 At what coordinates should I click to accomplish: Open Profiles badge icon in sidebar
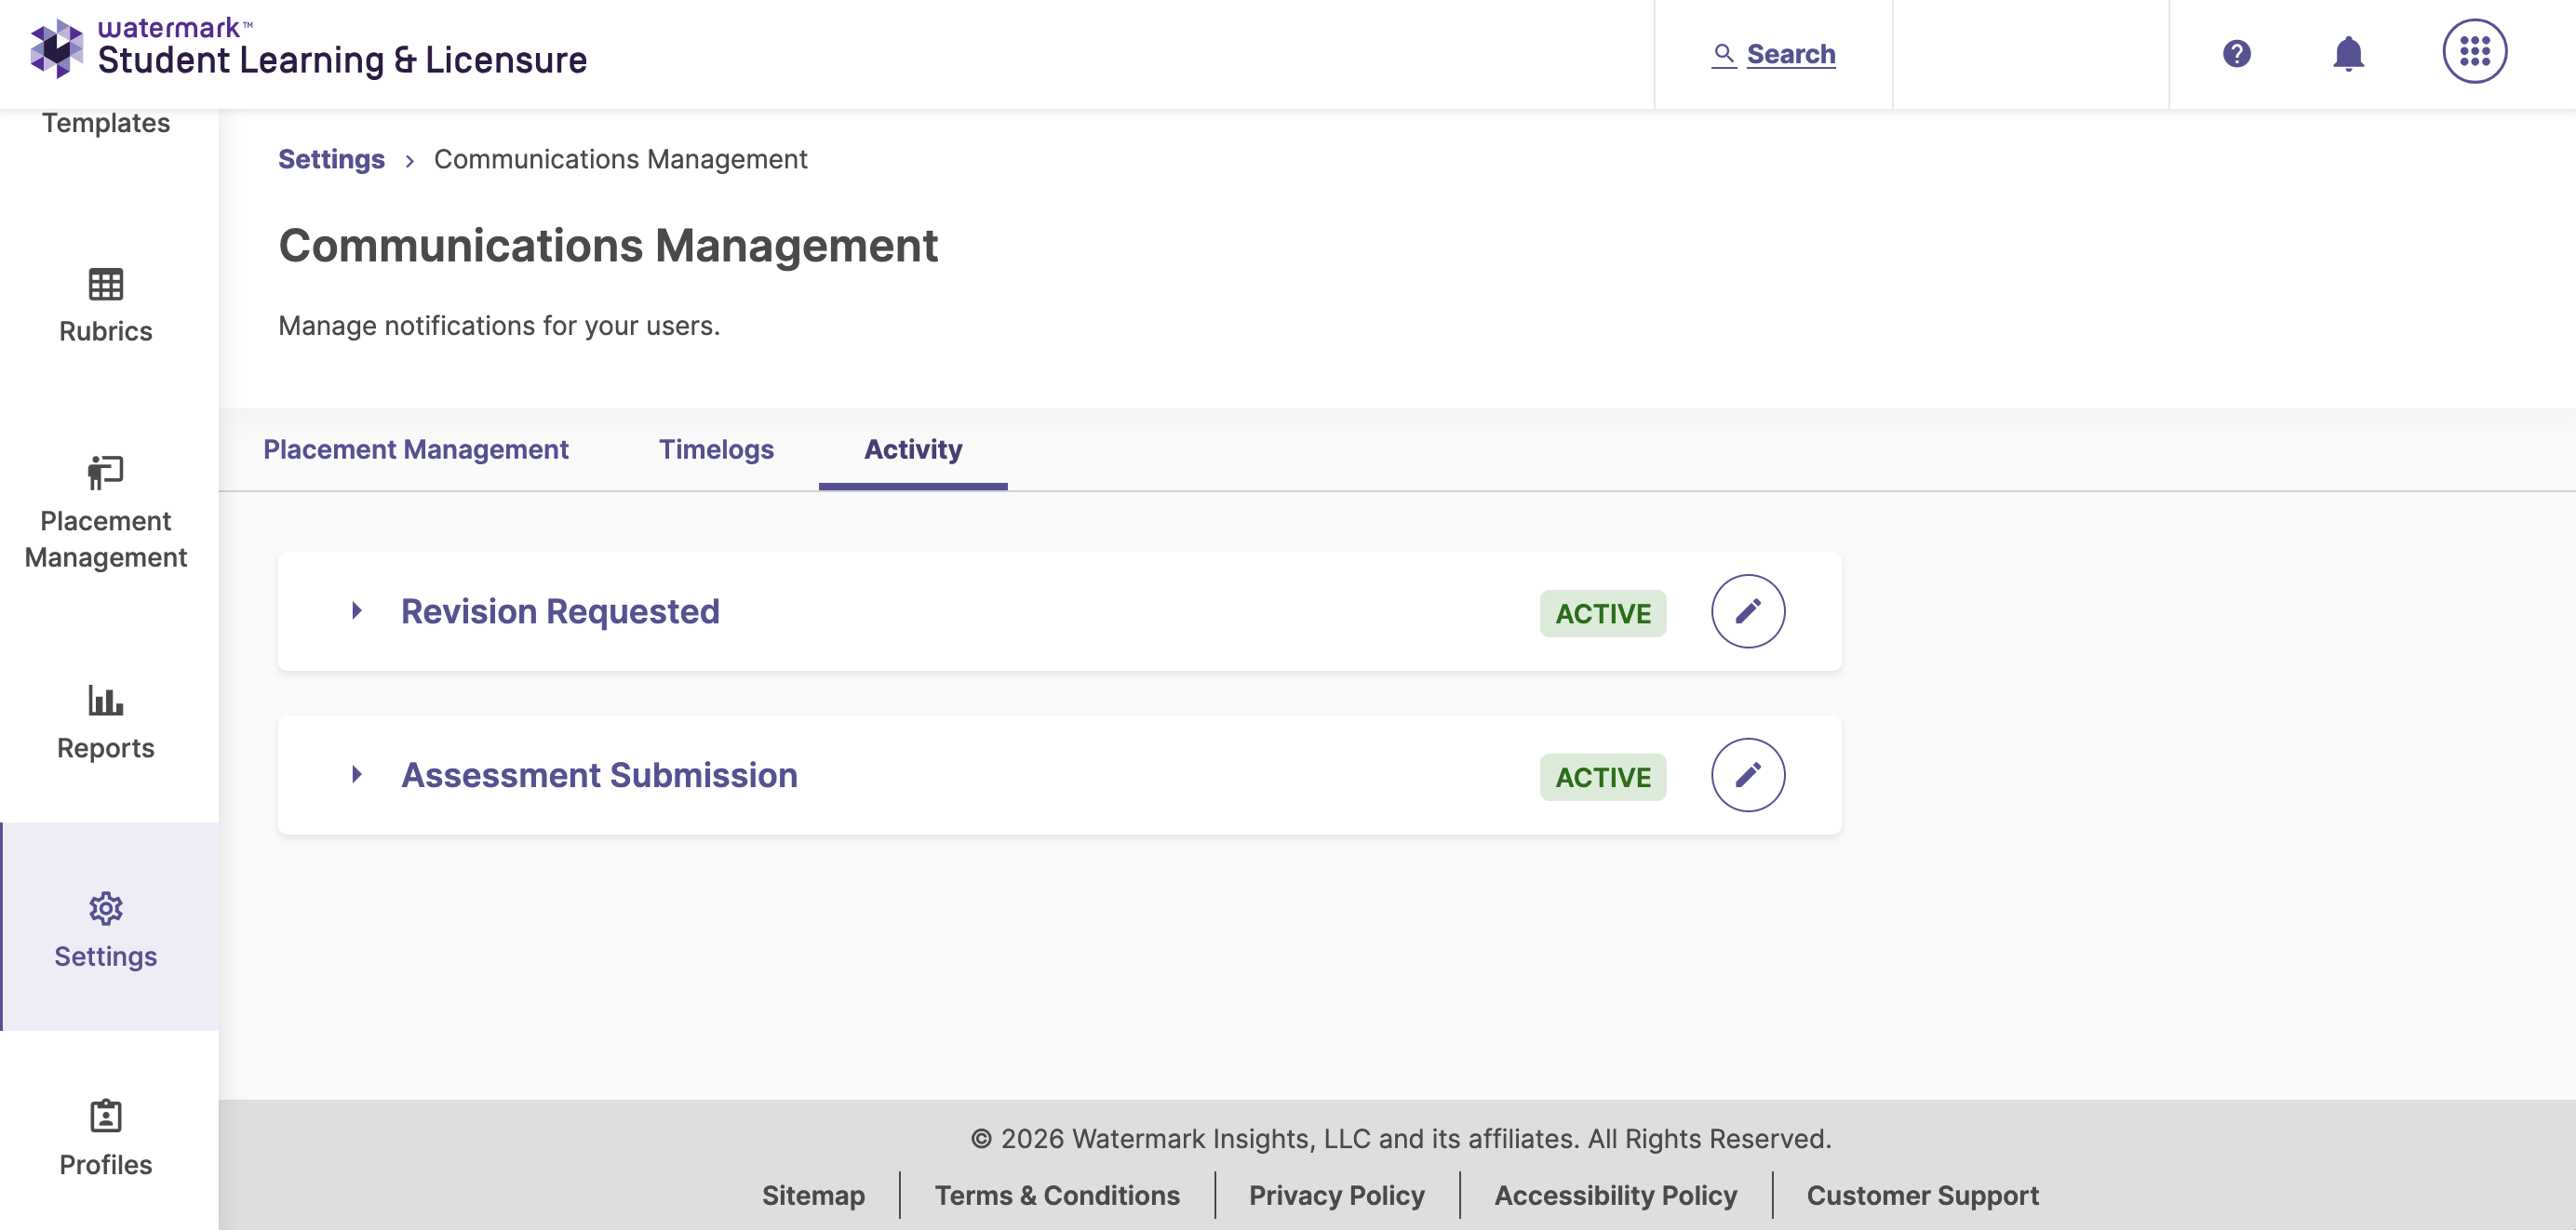click(x=105, y=1116)
